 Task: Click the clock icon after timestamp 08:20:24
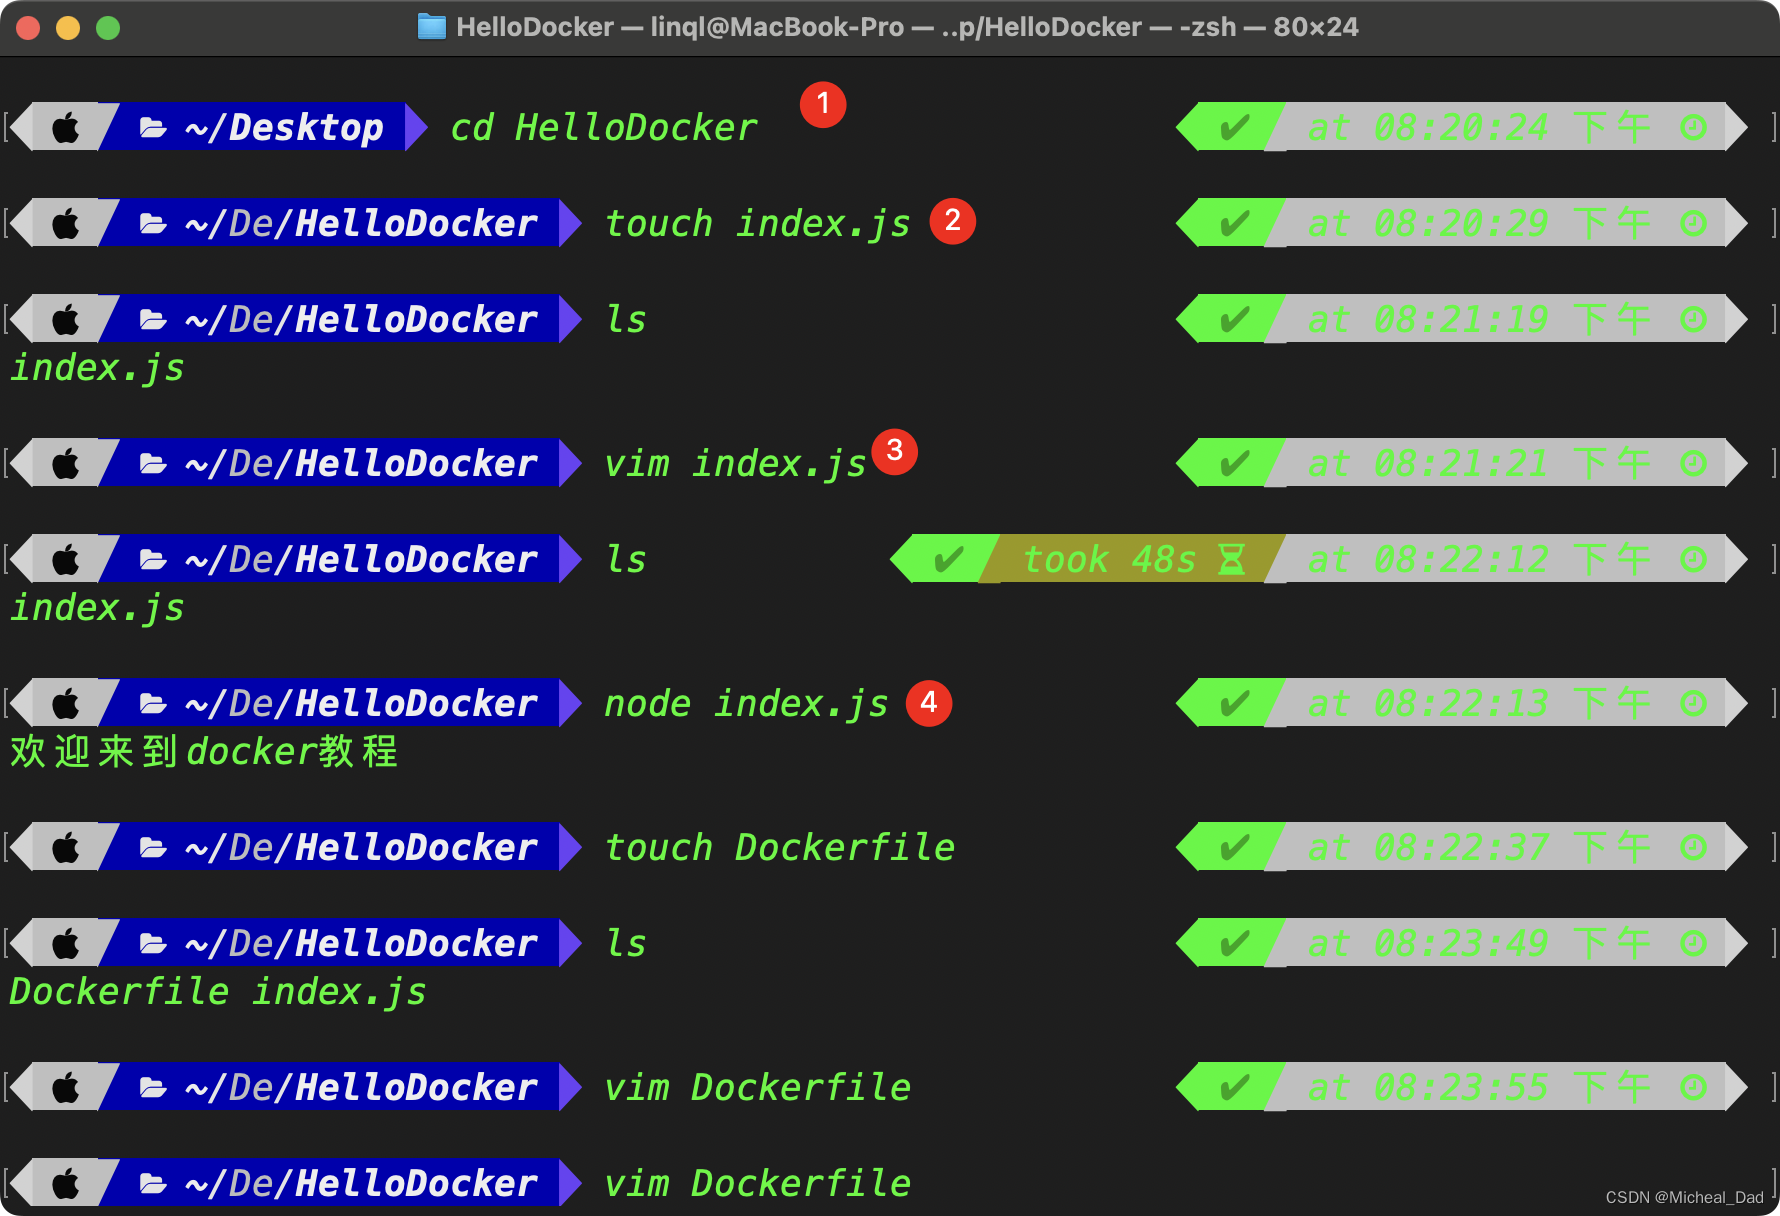pos(1695,126)
